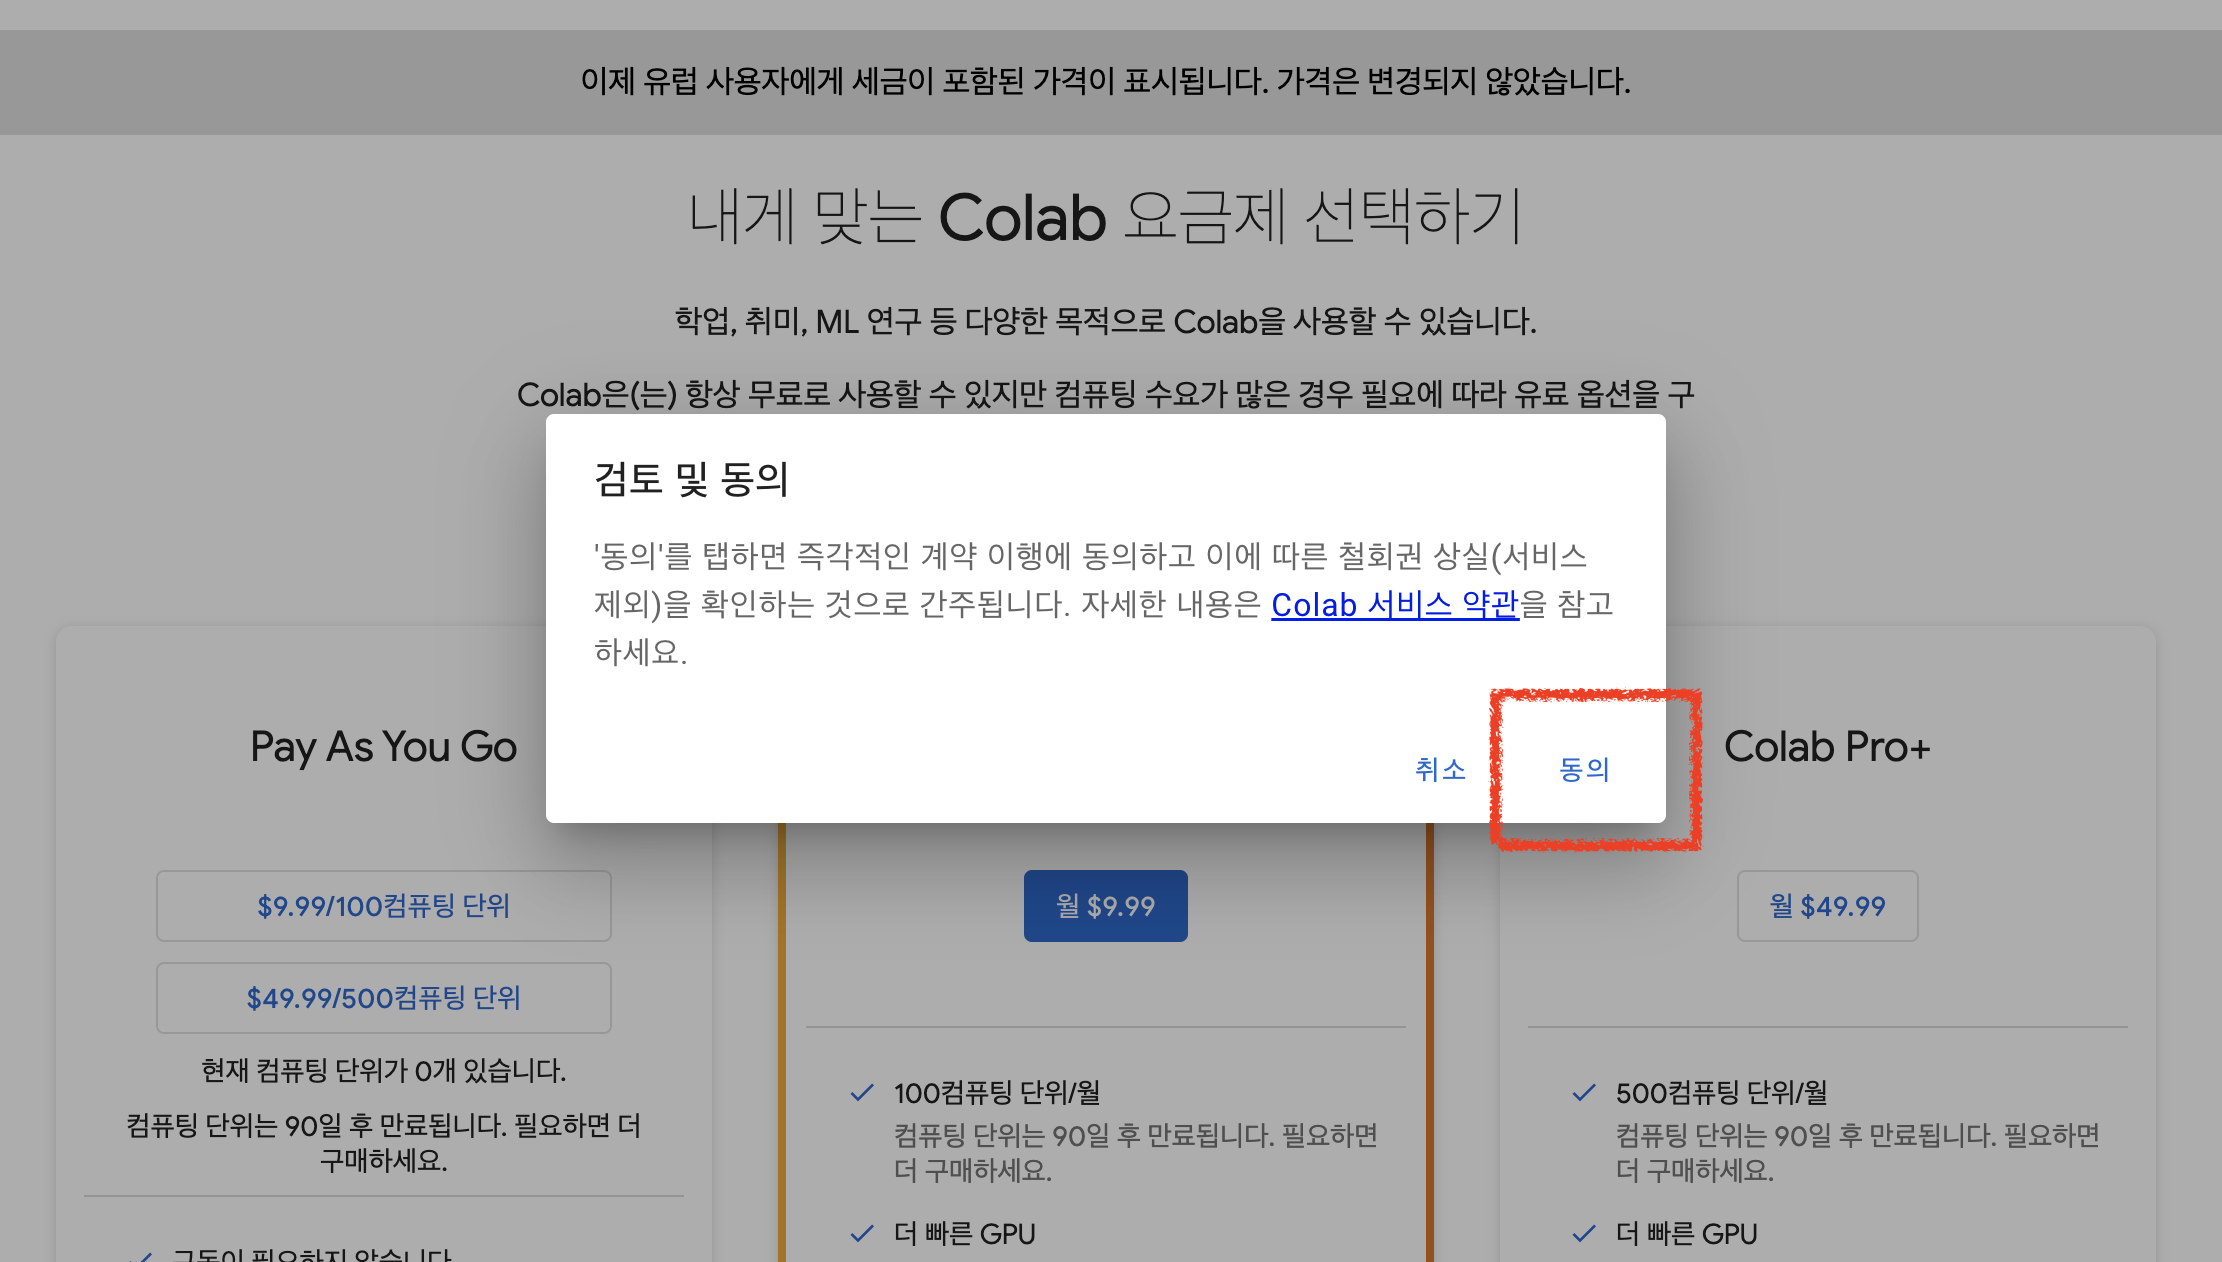Click checkmark beside 500컴퓨팅 단위/월
The height and width of the screenshot is (1262, 2222).
pyautogui.click(x=1583, y=1093)
